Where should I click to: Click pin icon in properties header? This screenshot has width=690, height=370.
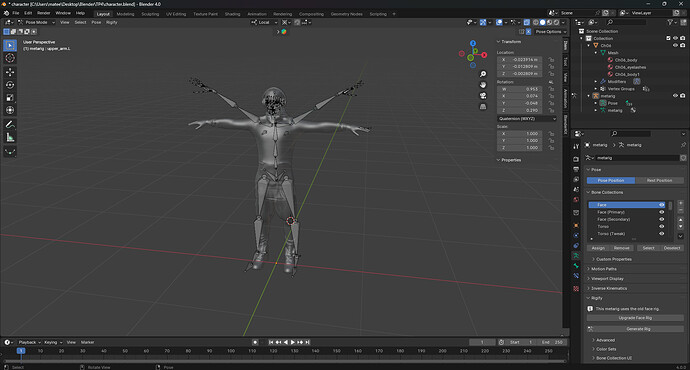[x=683, y=145]
